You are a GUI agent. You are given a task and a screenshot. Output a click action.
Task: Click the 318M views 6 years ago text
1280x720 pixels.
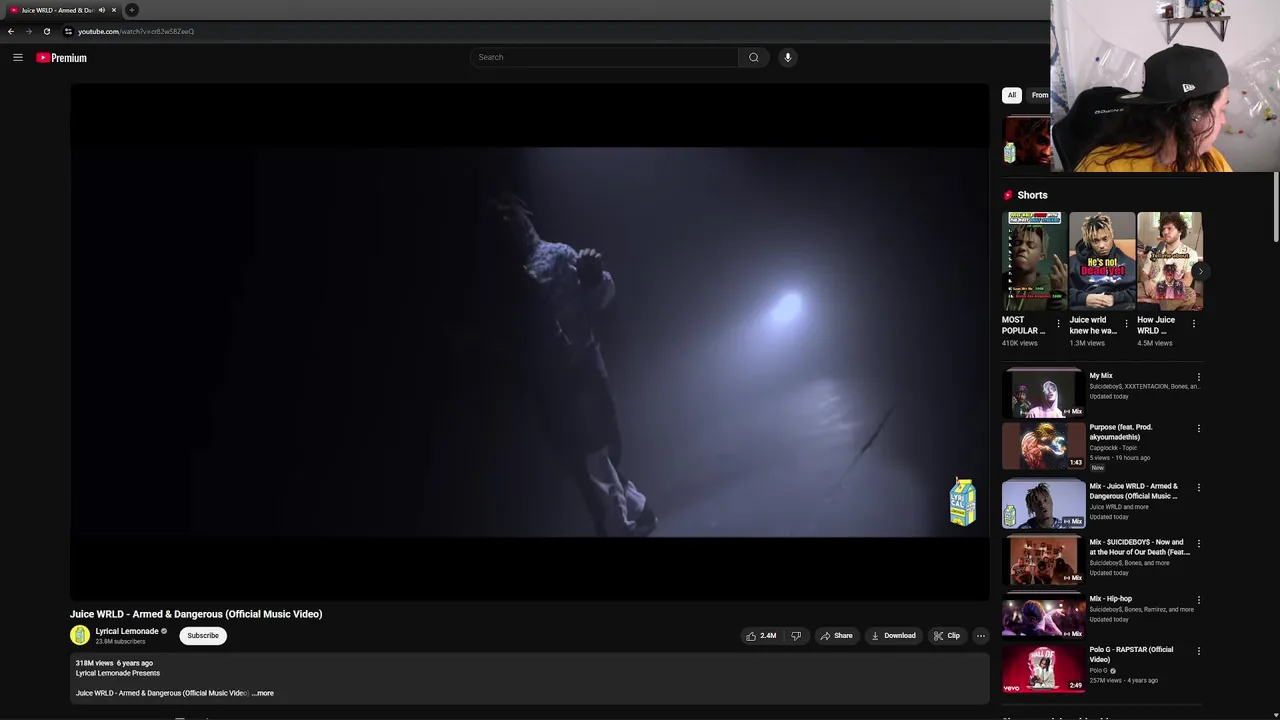pyautogui.click(x=114, y=663)
